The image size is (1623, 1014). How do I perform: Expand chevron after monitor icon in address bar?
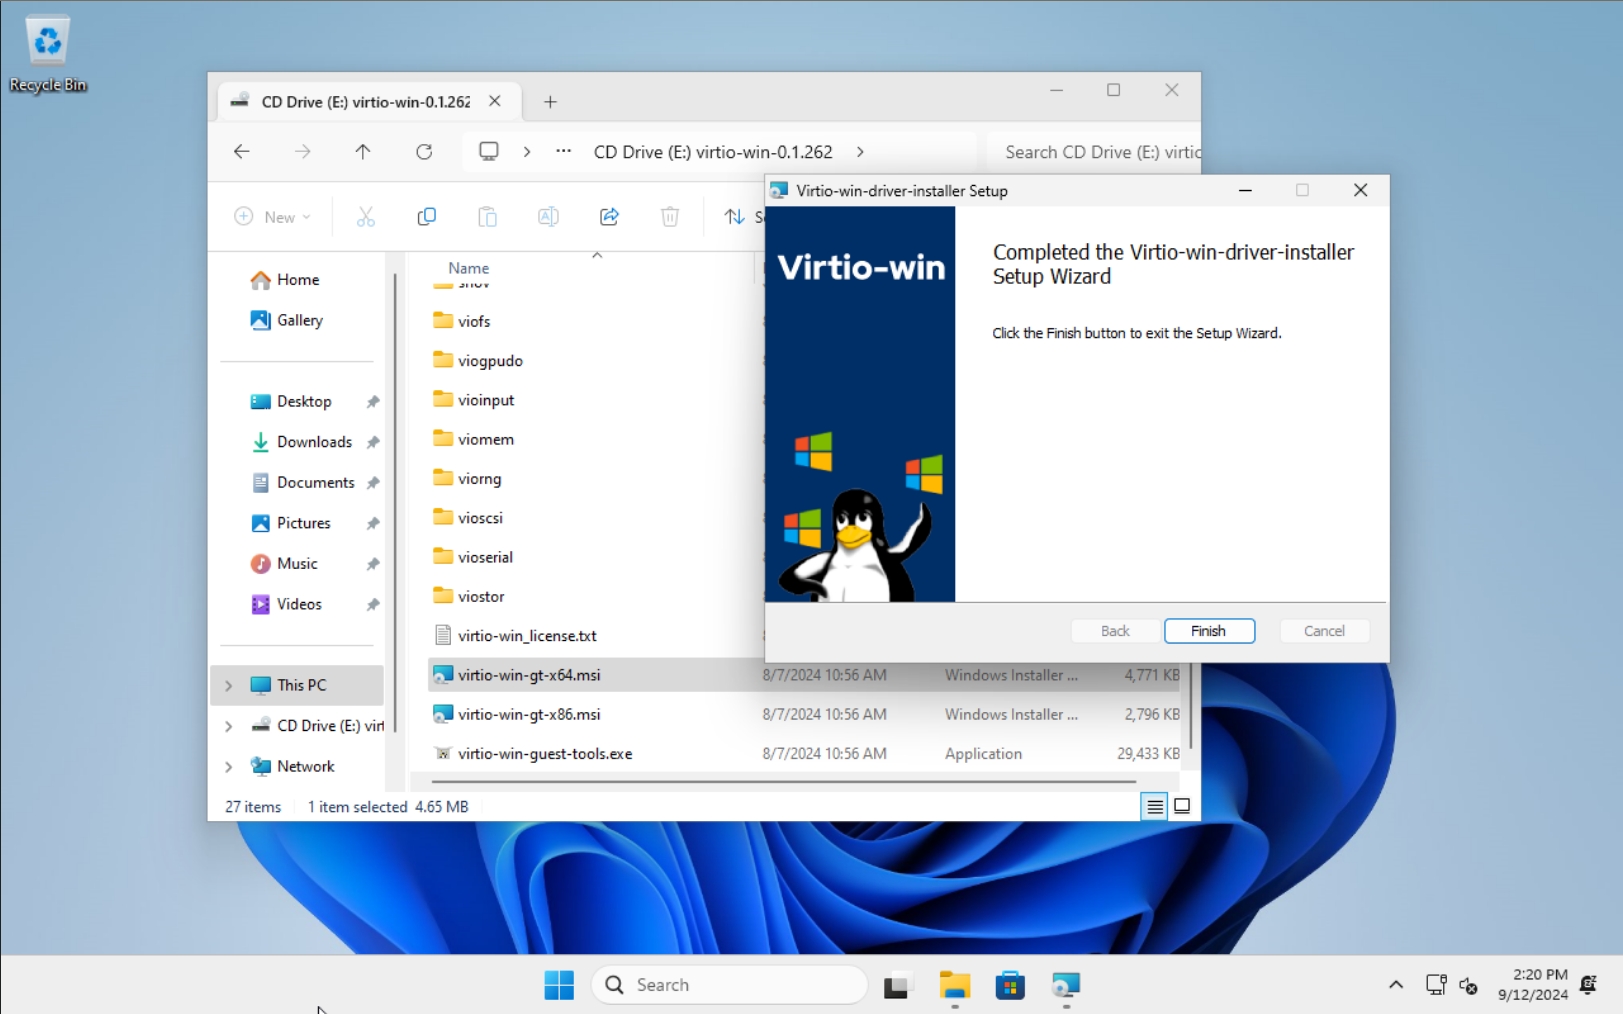[x=527, y=152]
